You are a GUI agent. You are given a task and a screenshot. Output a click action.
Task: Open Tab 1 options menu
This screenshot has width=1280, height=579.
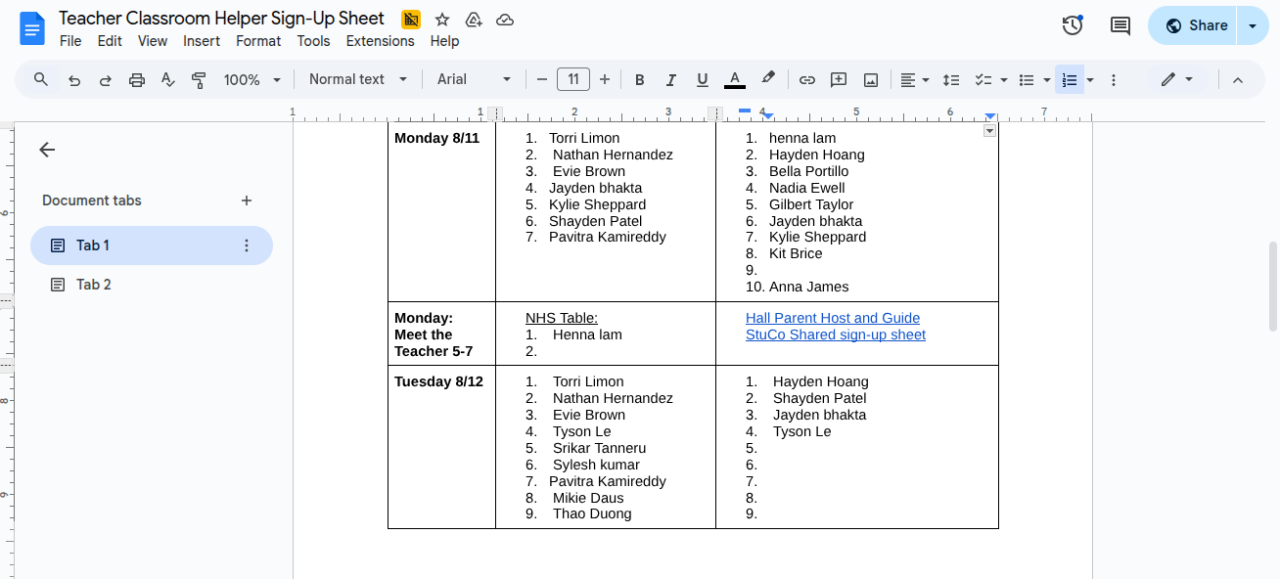[x=247, y=245]
